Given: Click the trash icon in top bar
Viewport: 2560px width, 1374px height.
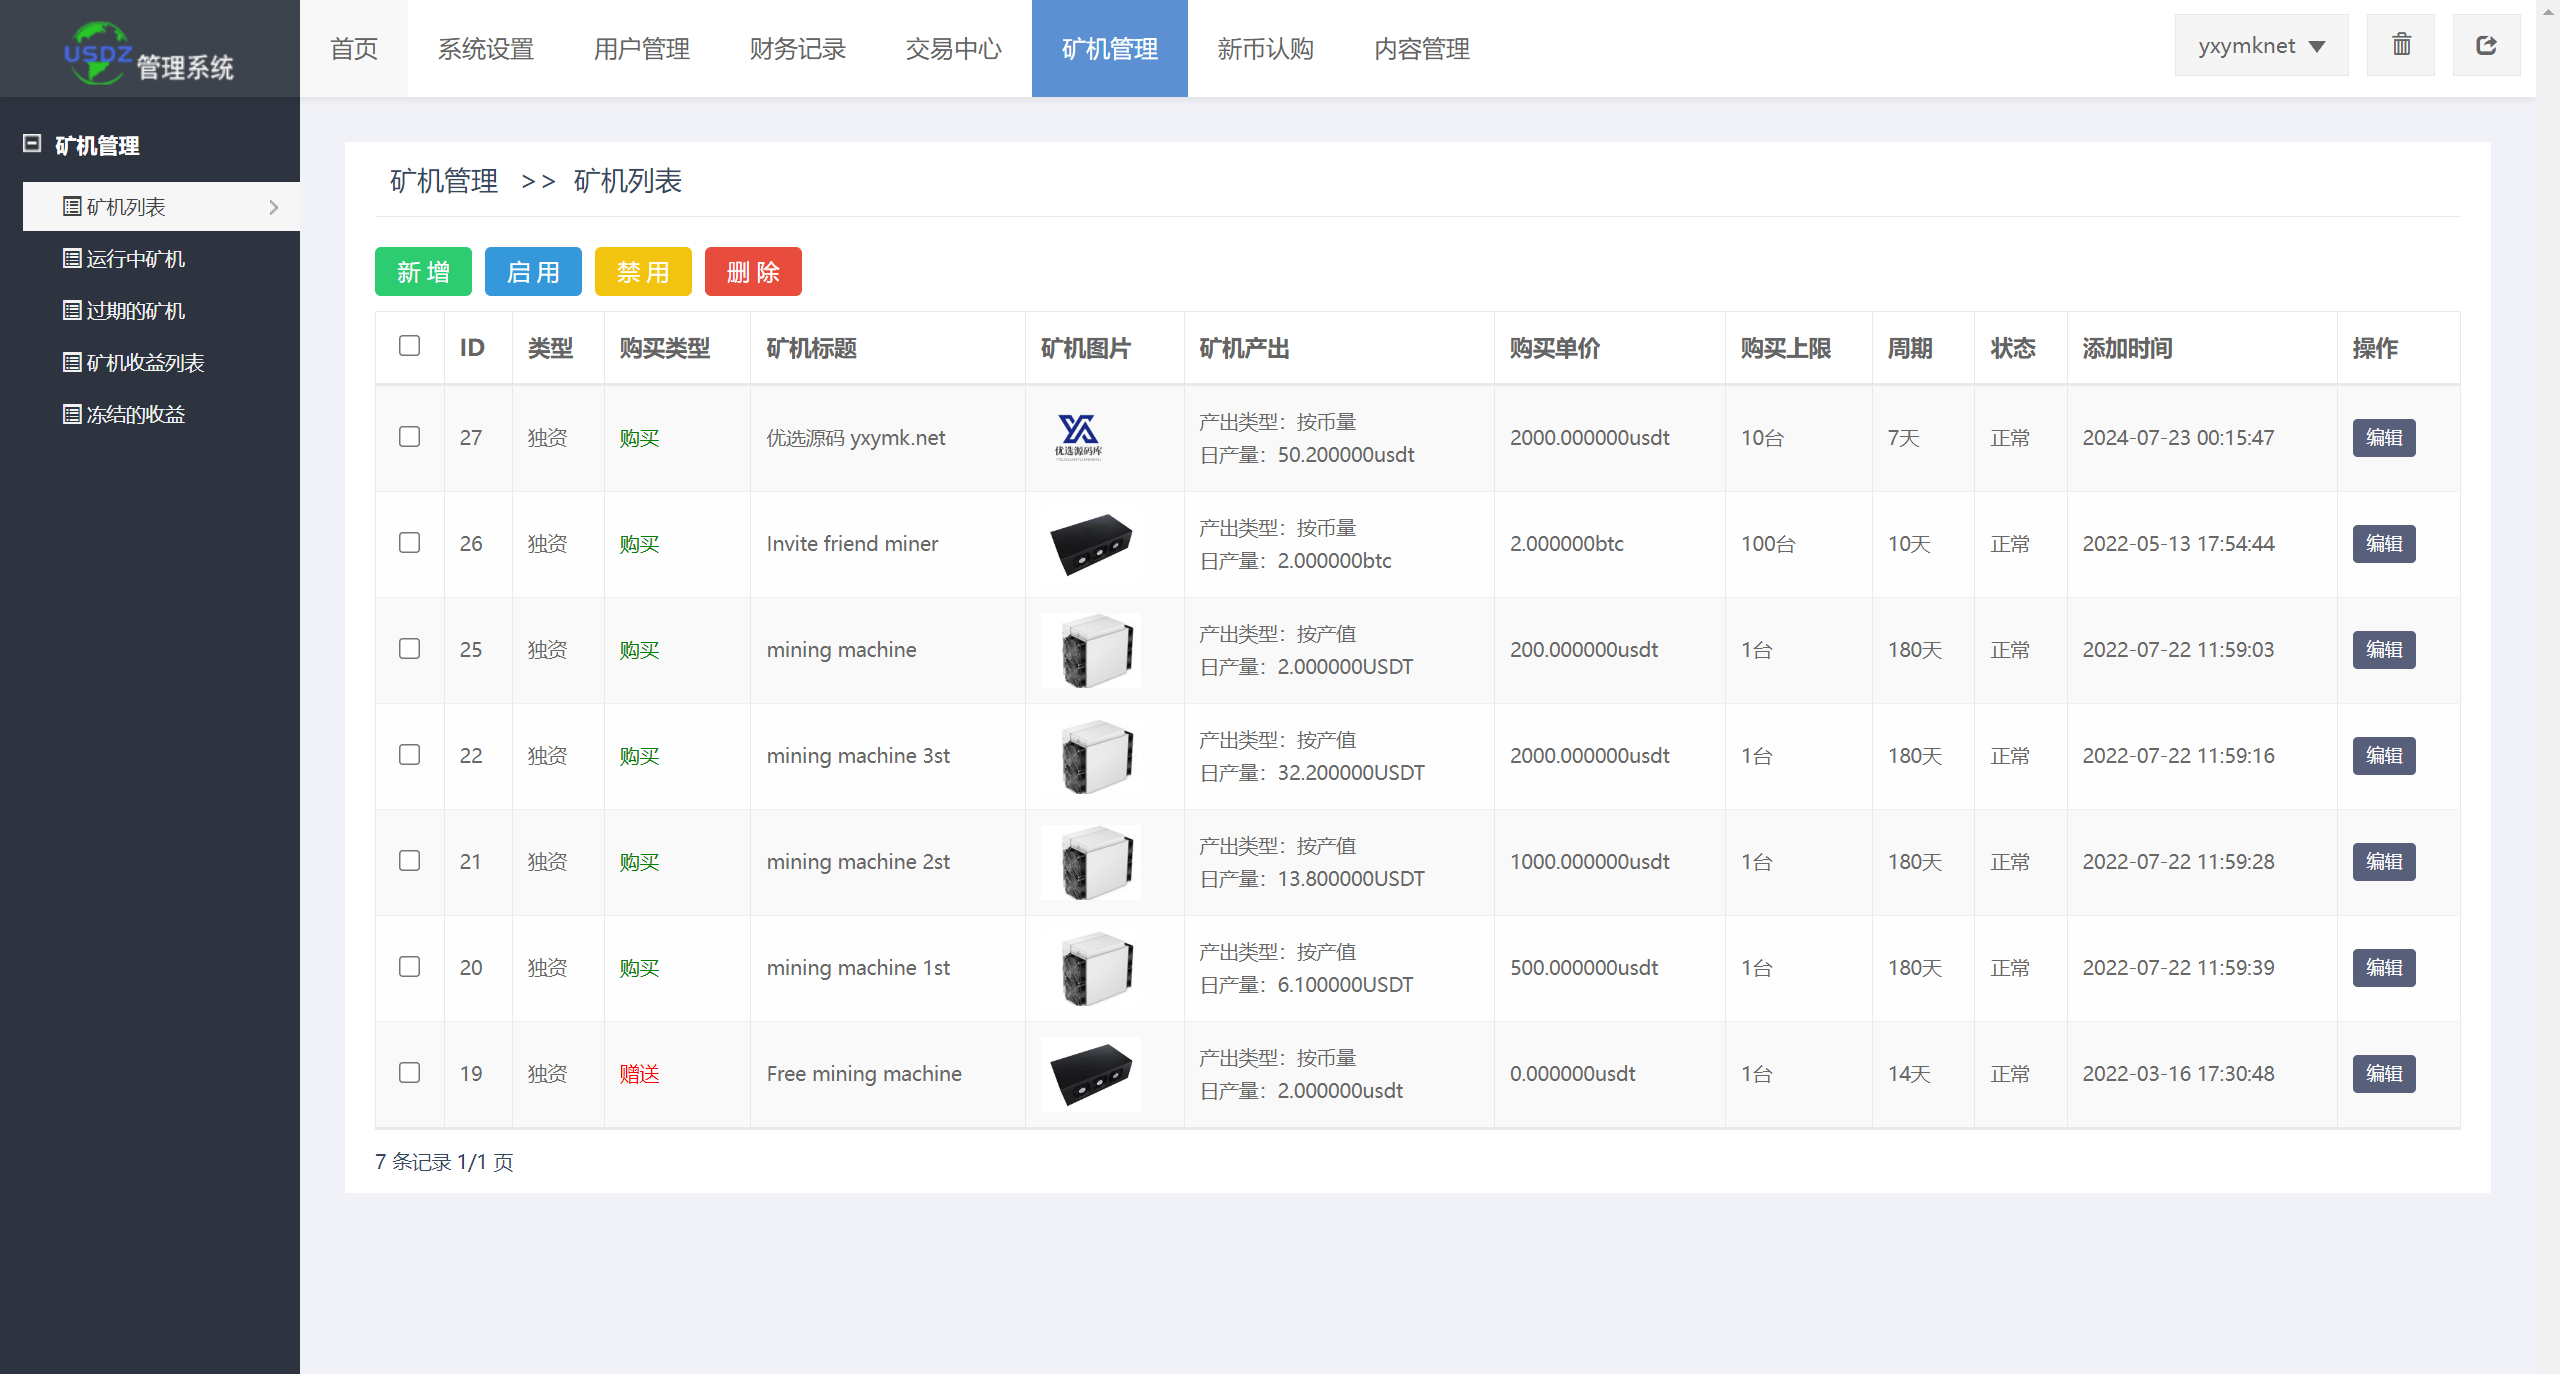Looking at the screenshot, I should point(2401,45).
